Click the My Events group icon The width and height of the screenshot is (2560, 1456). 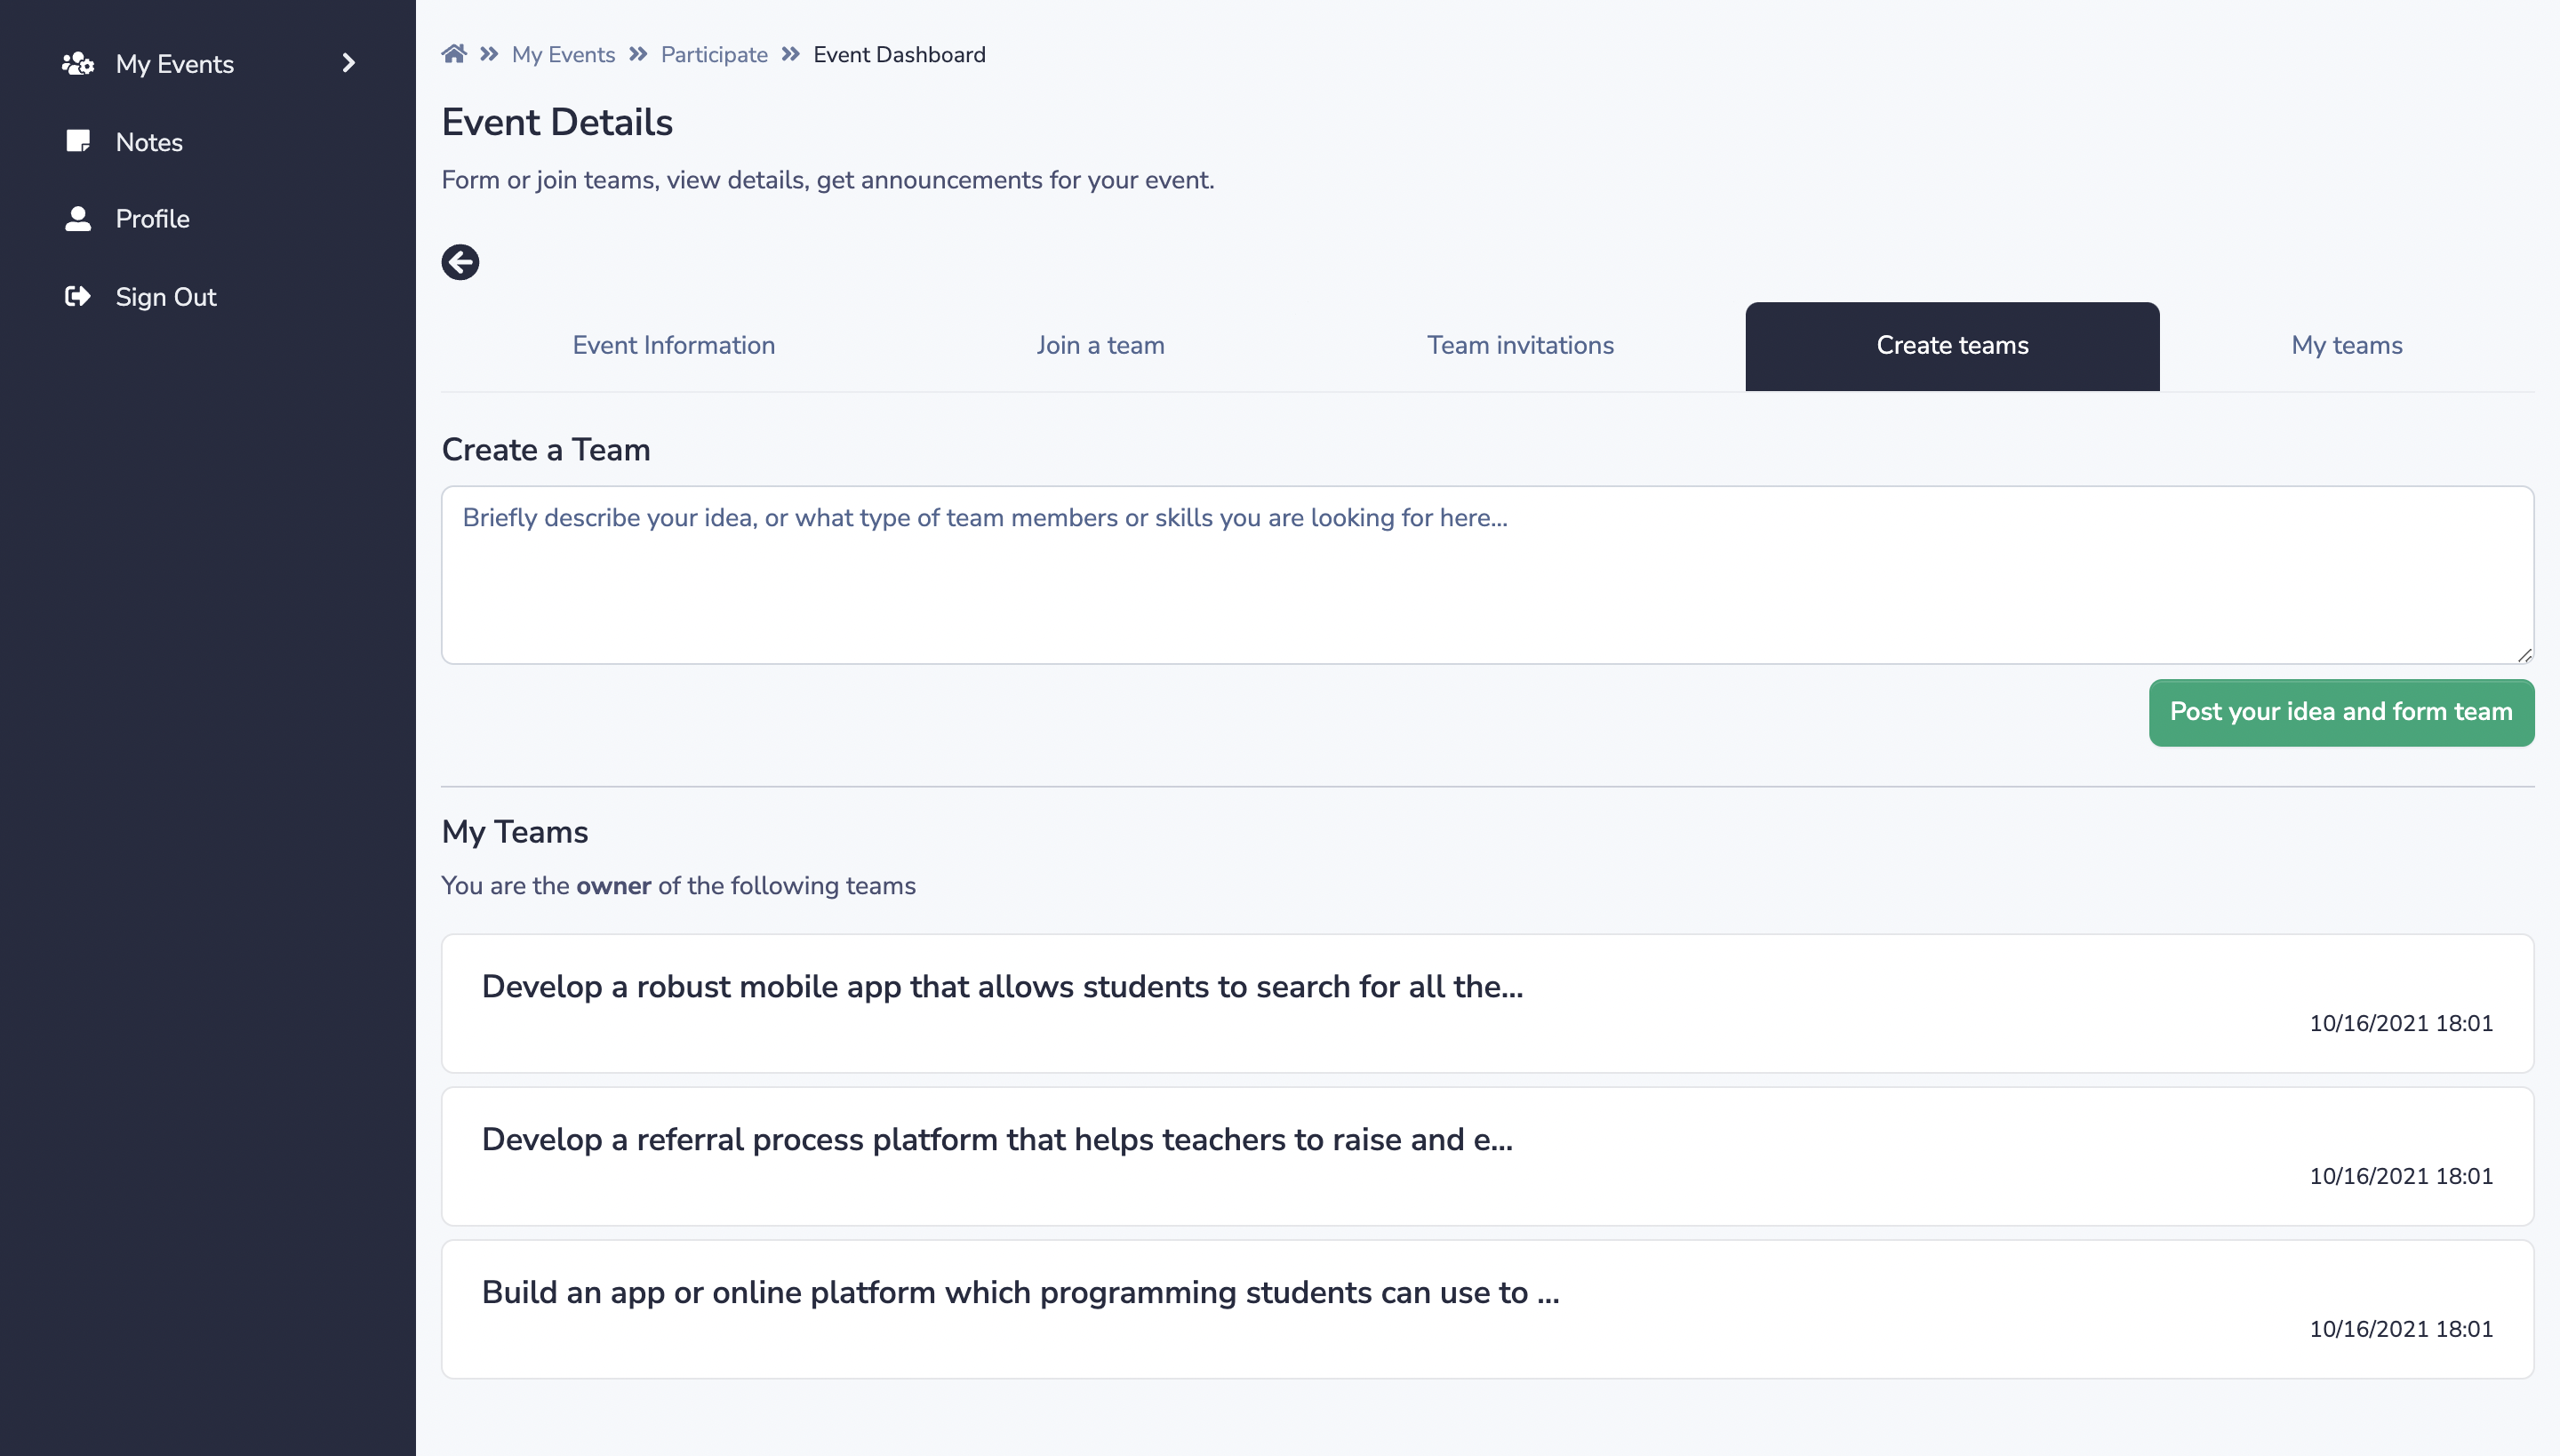[78, 64]
